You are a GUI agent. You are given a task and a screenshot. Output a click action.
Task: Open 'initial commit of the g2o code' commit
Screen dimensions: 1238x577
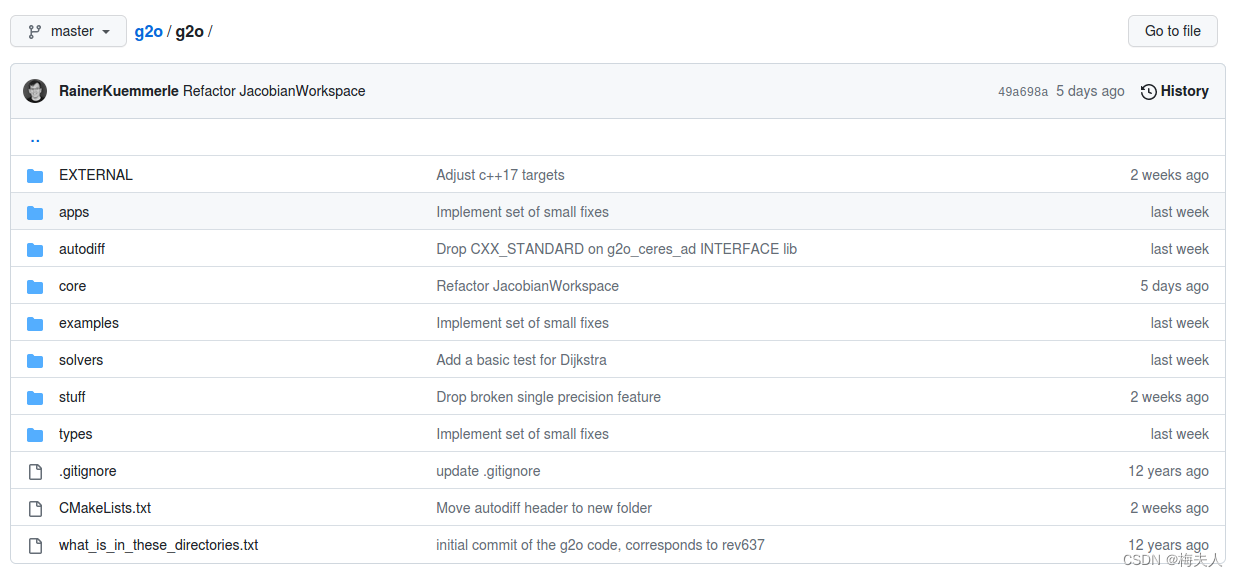[x=600, y=545]
